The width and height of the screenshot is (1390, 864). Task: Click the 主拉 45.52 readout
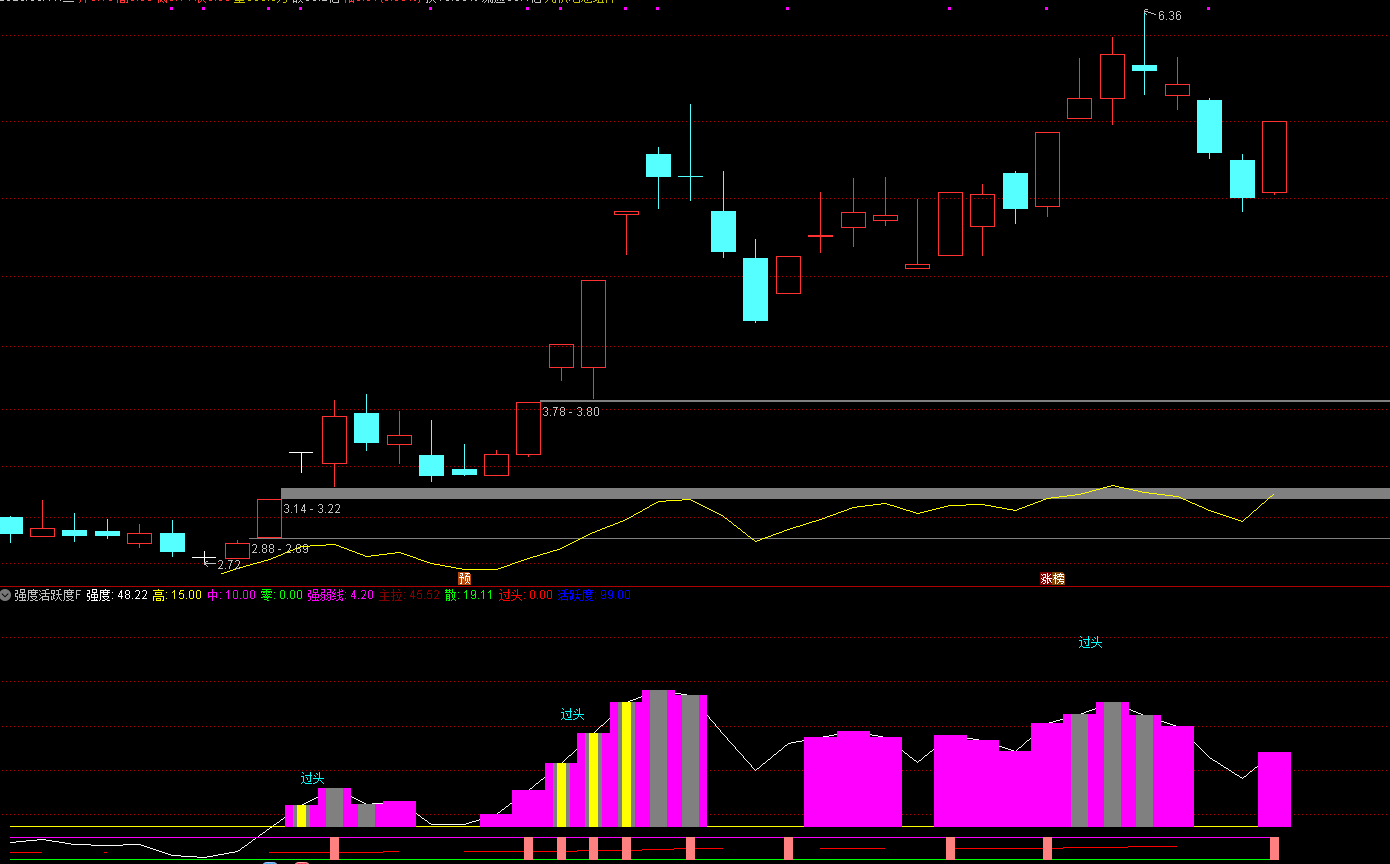tap(409, 595)
